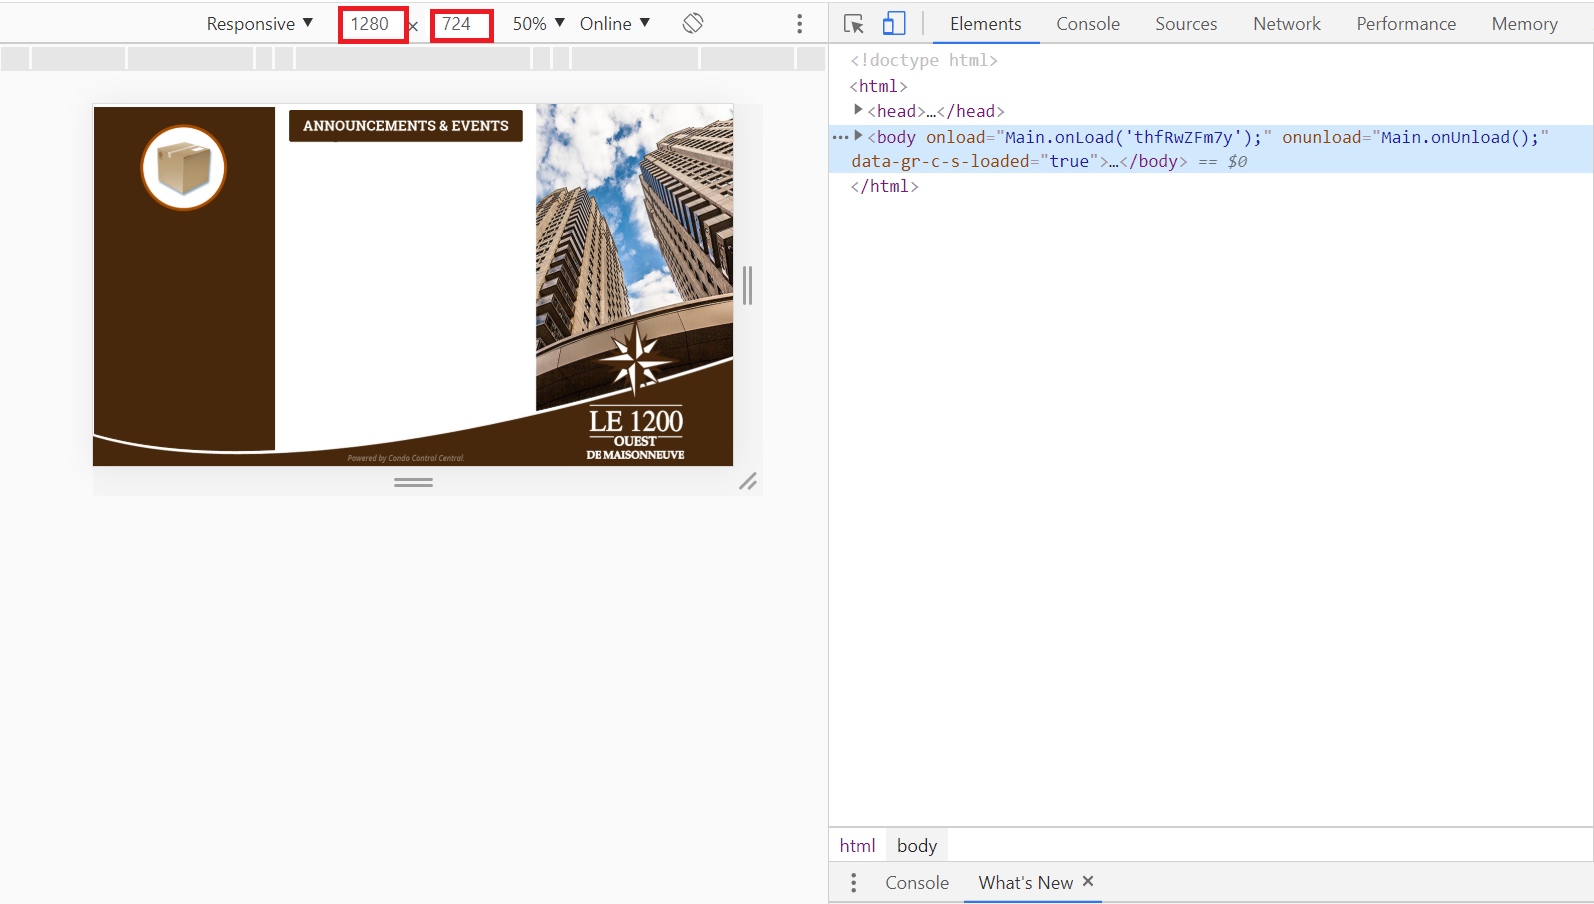
Task: Toggle the device toolbar icon
Action: click(894, 24)
